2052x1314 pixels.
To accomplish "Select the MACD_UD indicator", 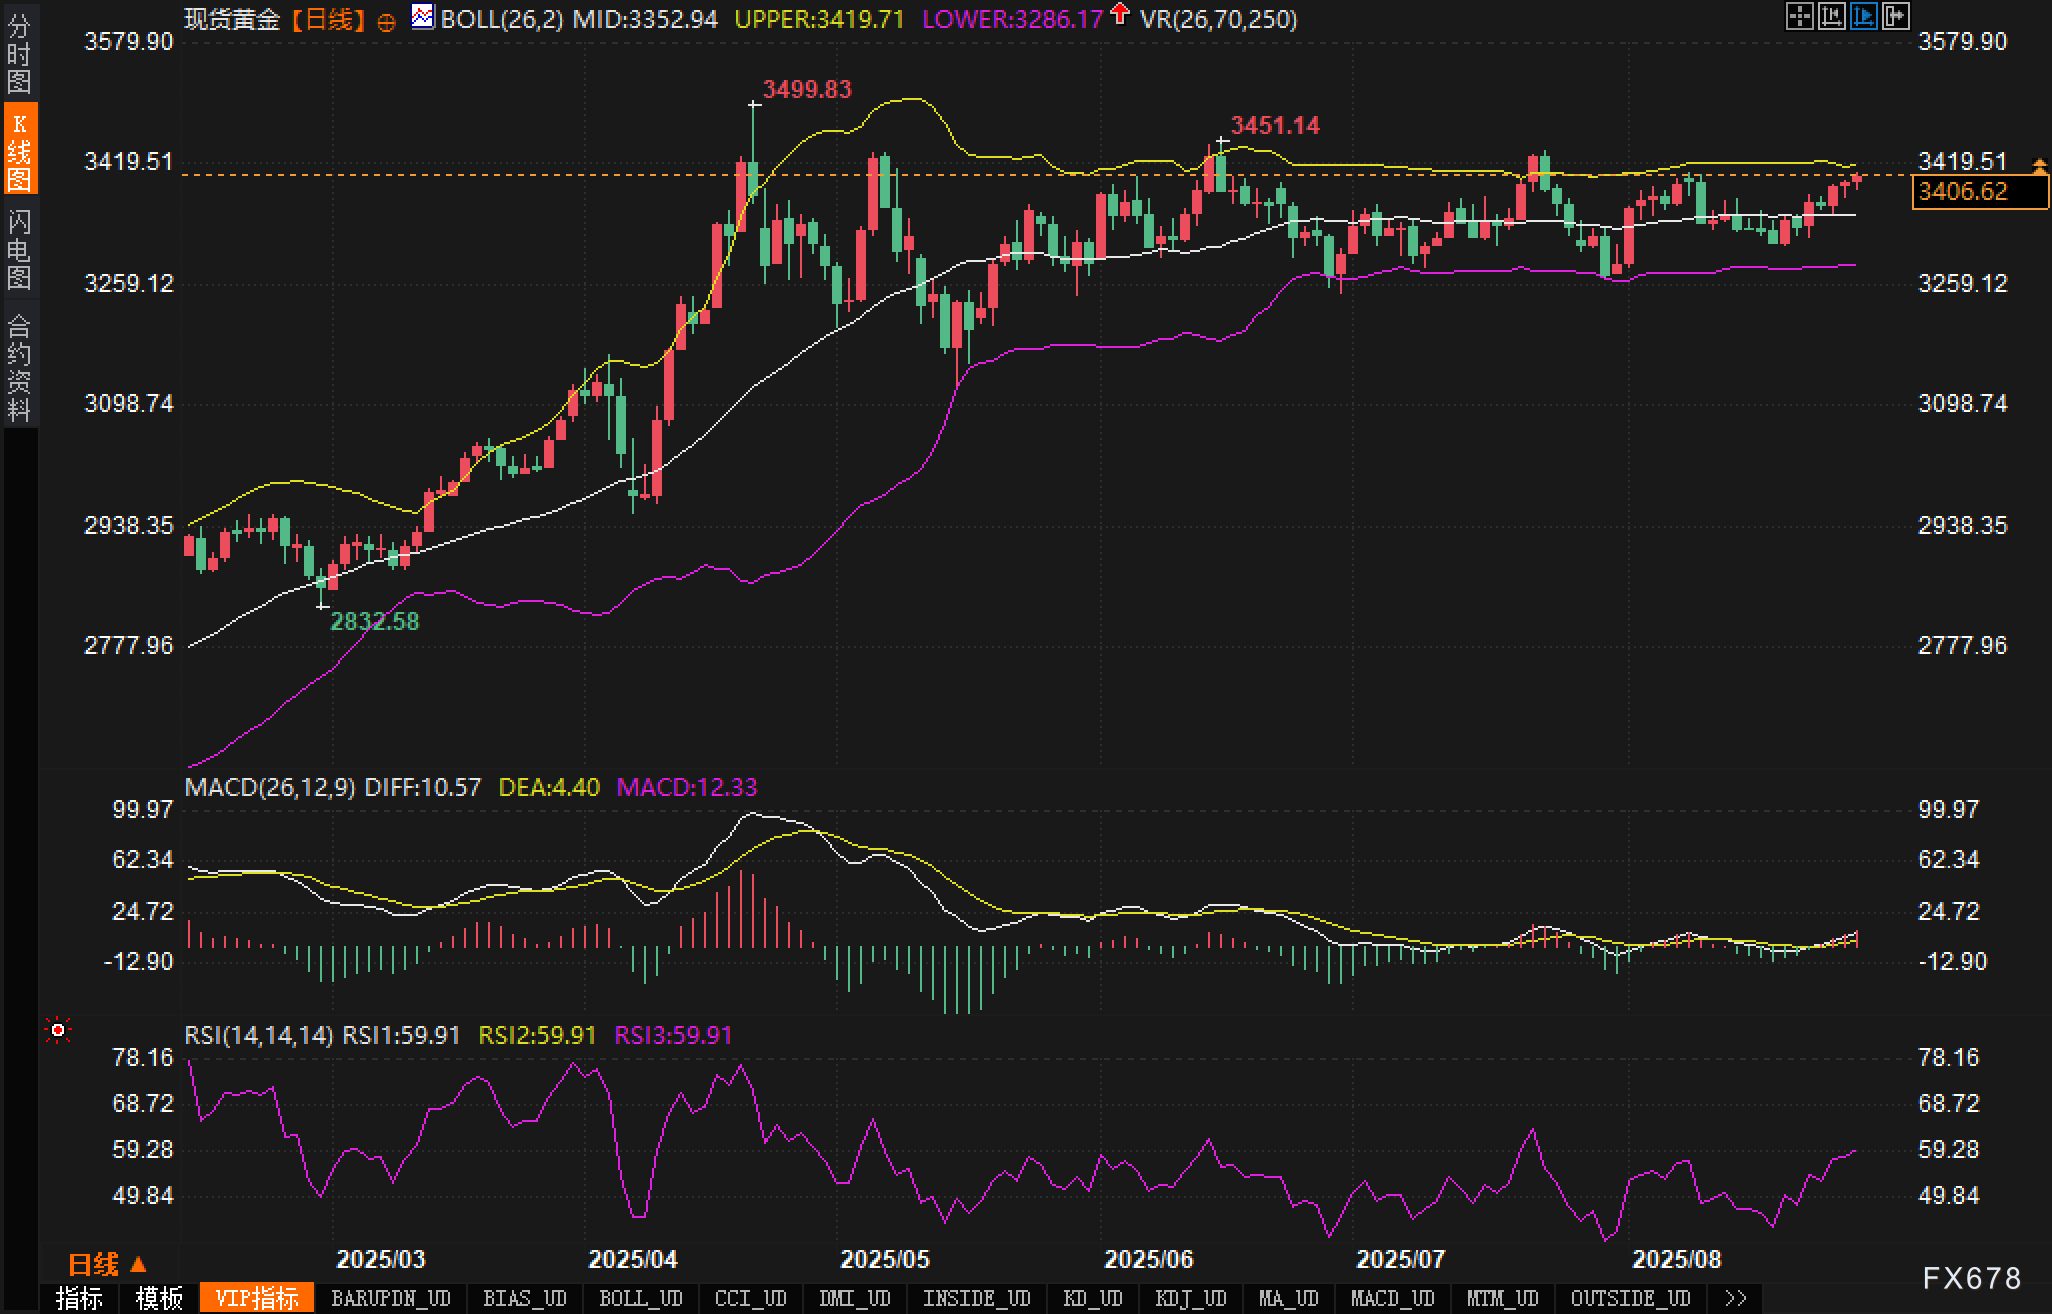I will tap(1392, 1298).
